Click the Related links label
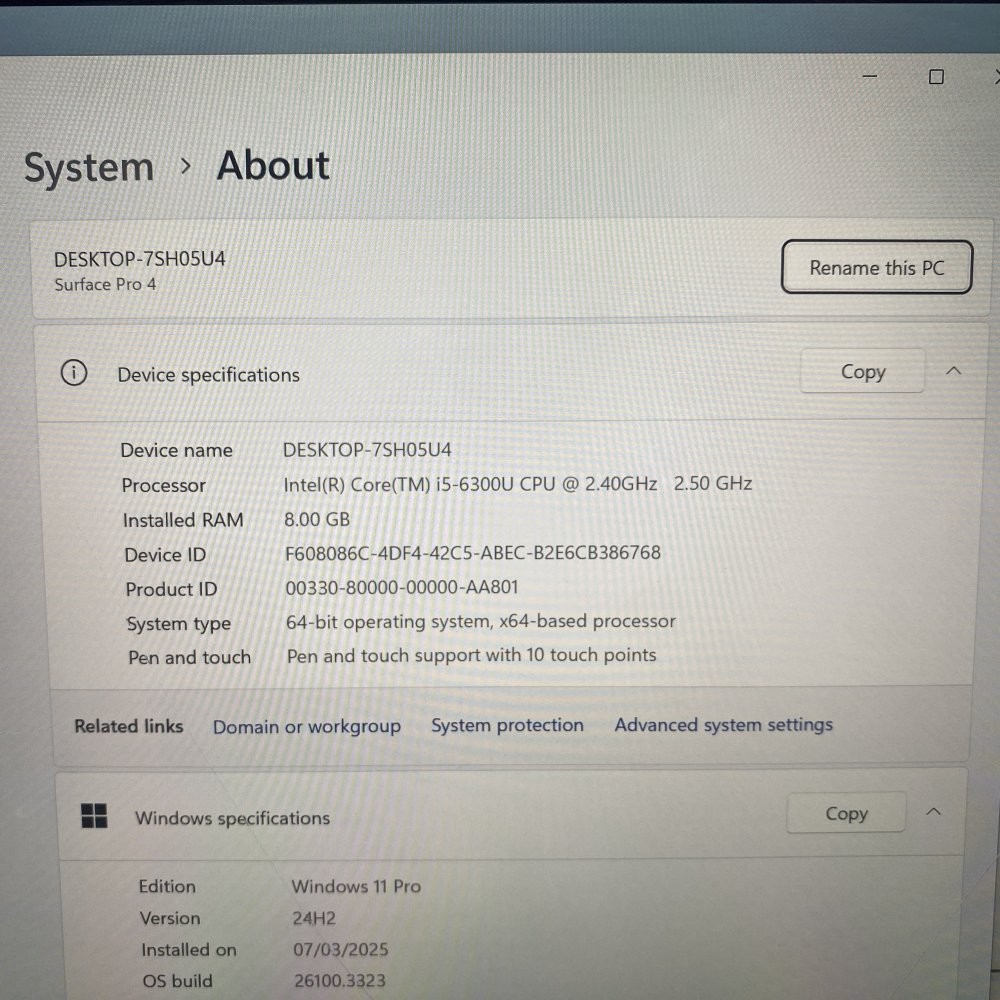 (x=129, y=726)
